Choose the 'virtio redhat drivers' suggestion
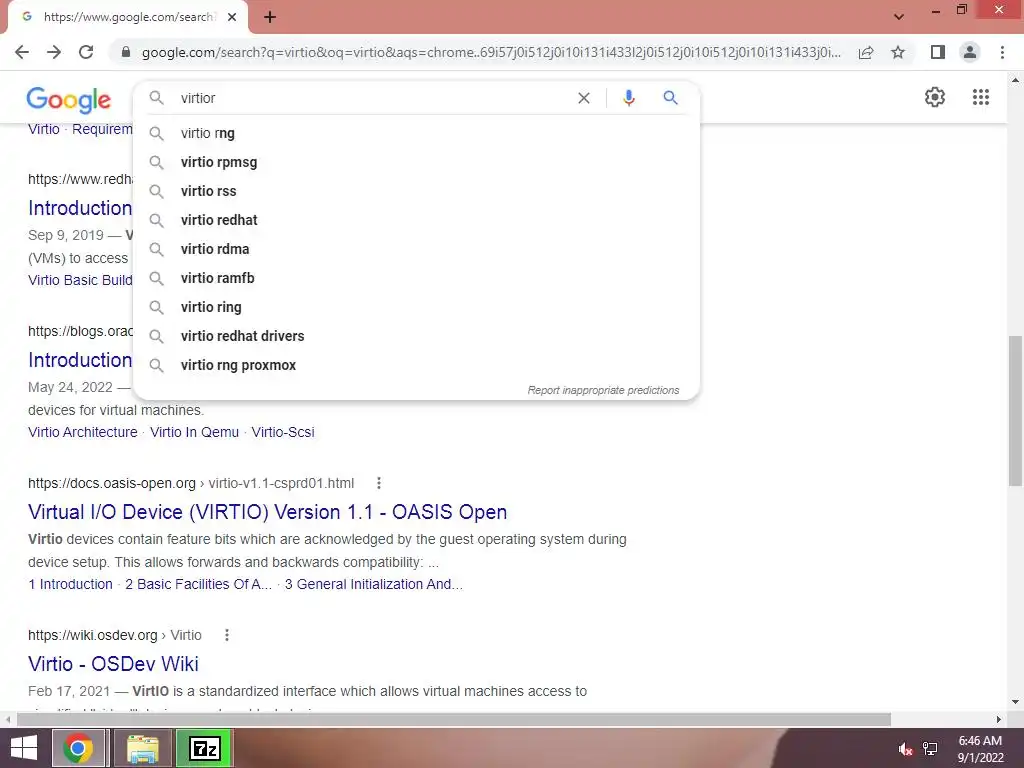 pos(416,336)
